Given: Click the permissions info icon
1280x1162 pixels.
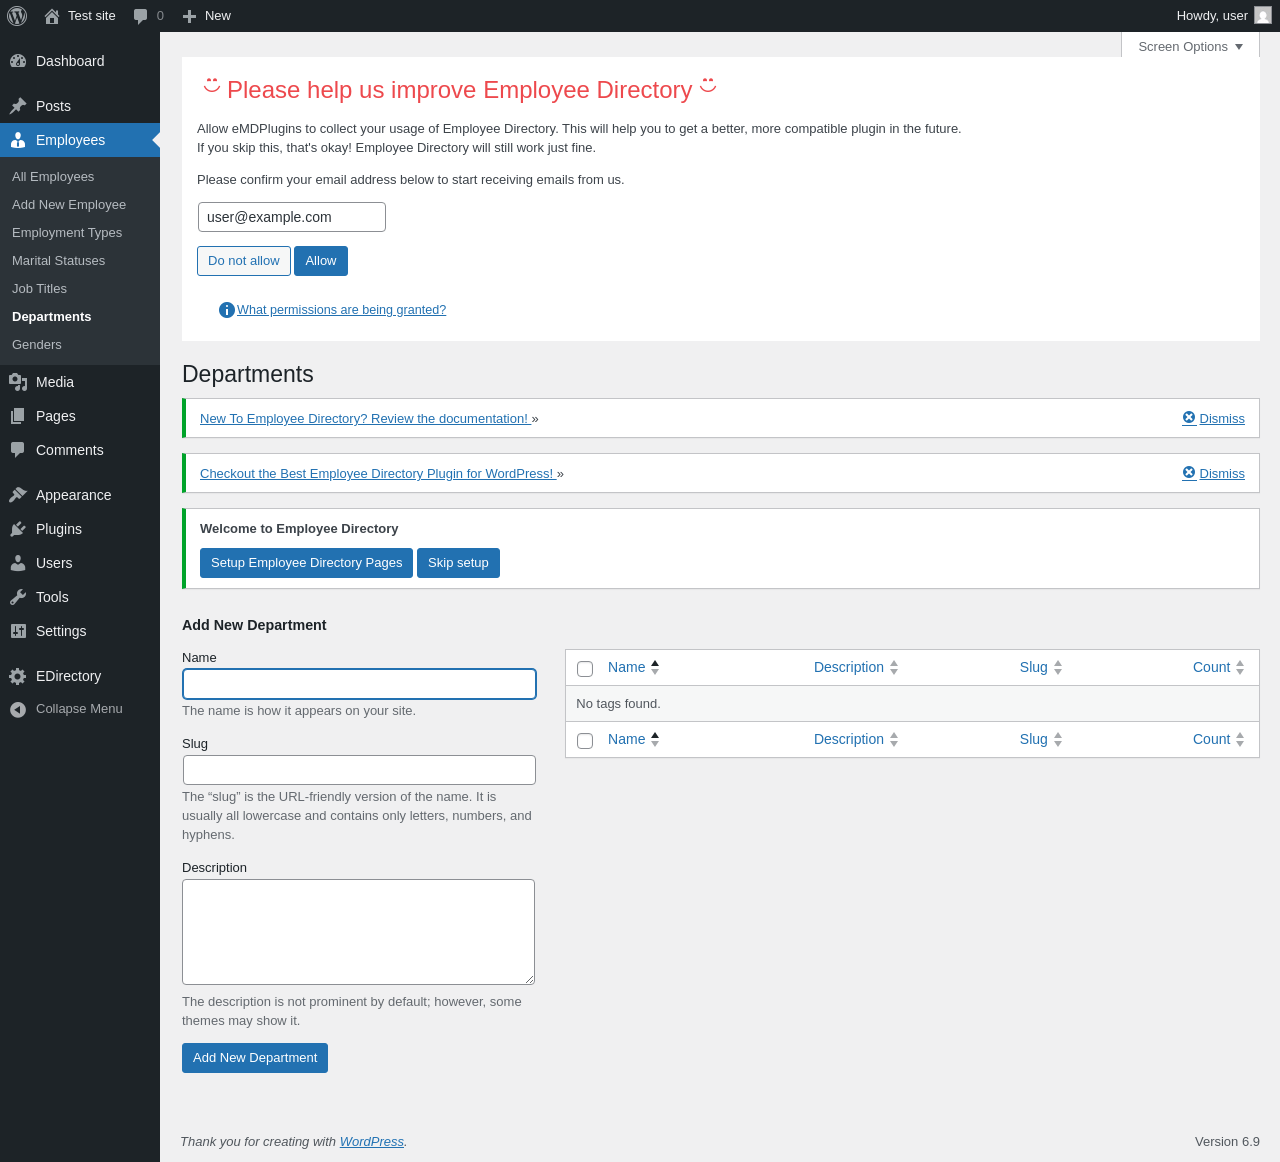Looking at the screenshot, I should click(x=227, y=310).
